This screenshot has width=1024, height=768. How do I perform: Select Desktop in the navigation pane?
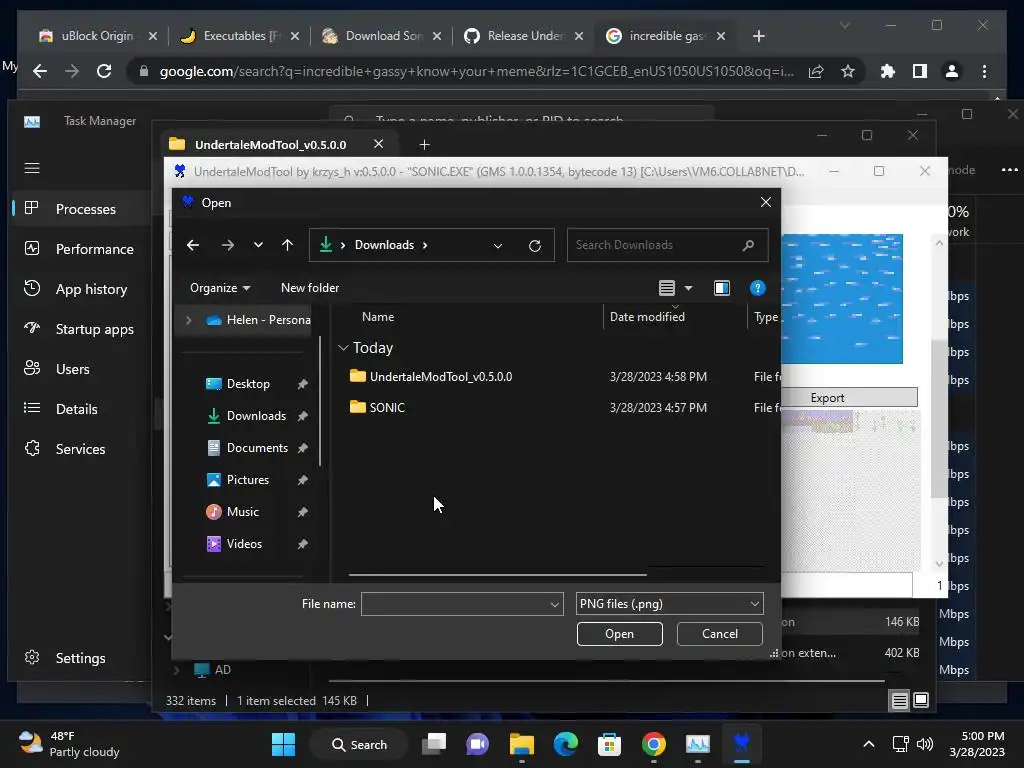[x=248, y=384]
